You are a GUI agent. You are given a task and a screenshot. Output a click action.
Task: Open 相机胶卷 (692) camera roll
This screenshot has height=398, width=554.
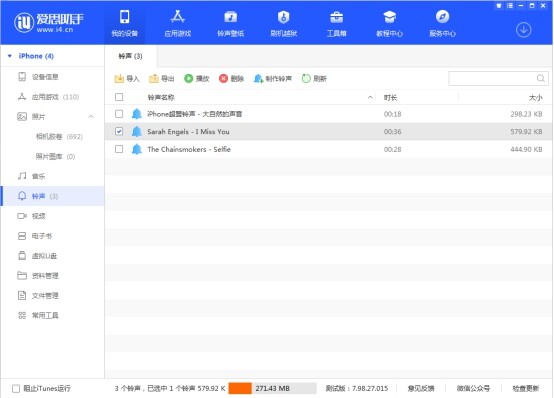[x=59, y=136]
